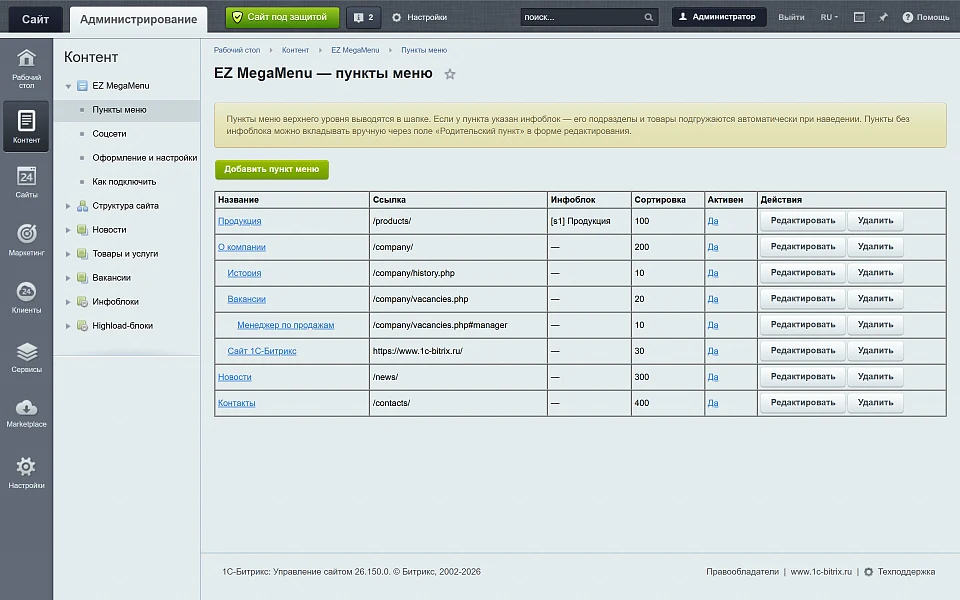960x600 pixels.
Task: Collapse the EZ MegaMenu tree node
Action: 68,86
